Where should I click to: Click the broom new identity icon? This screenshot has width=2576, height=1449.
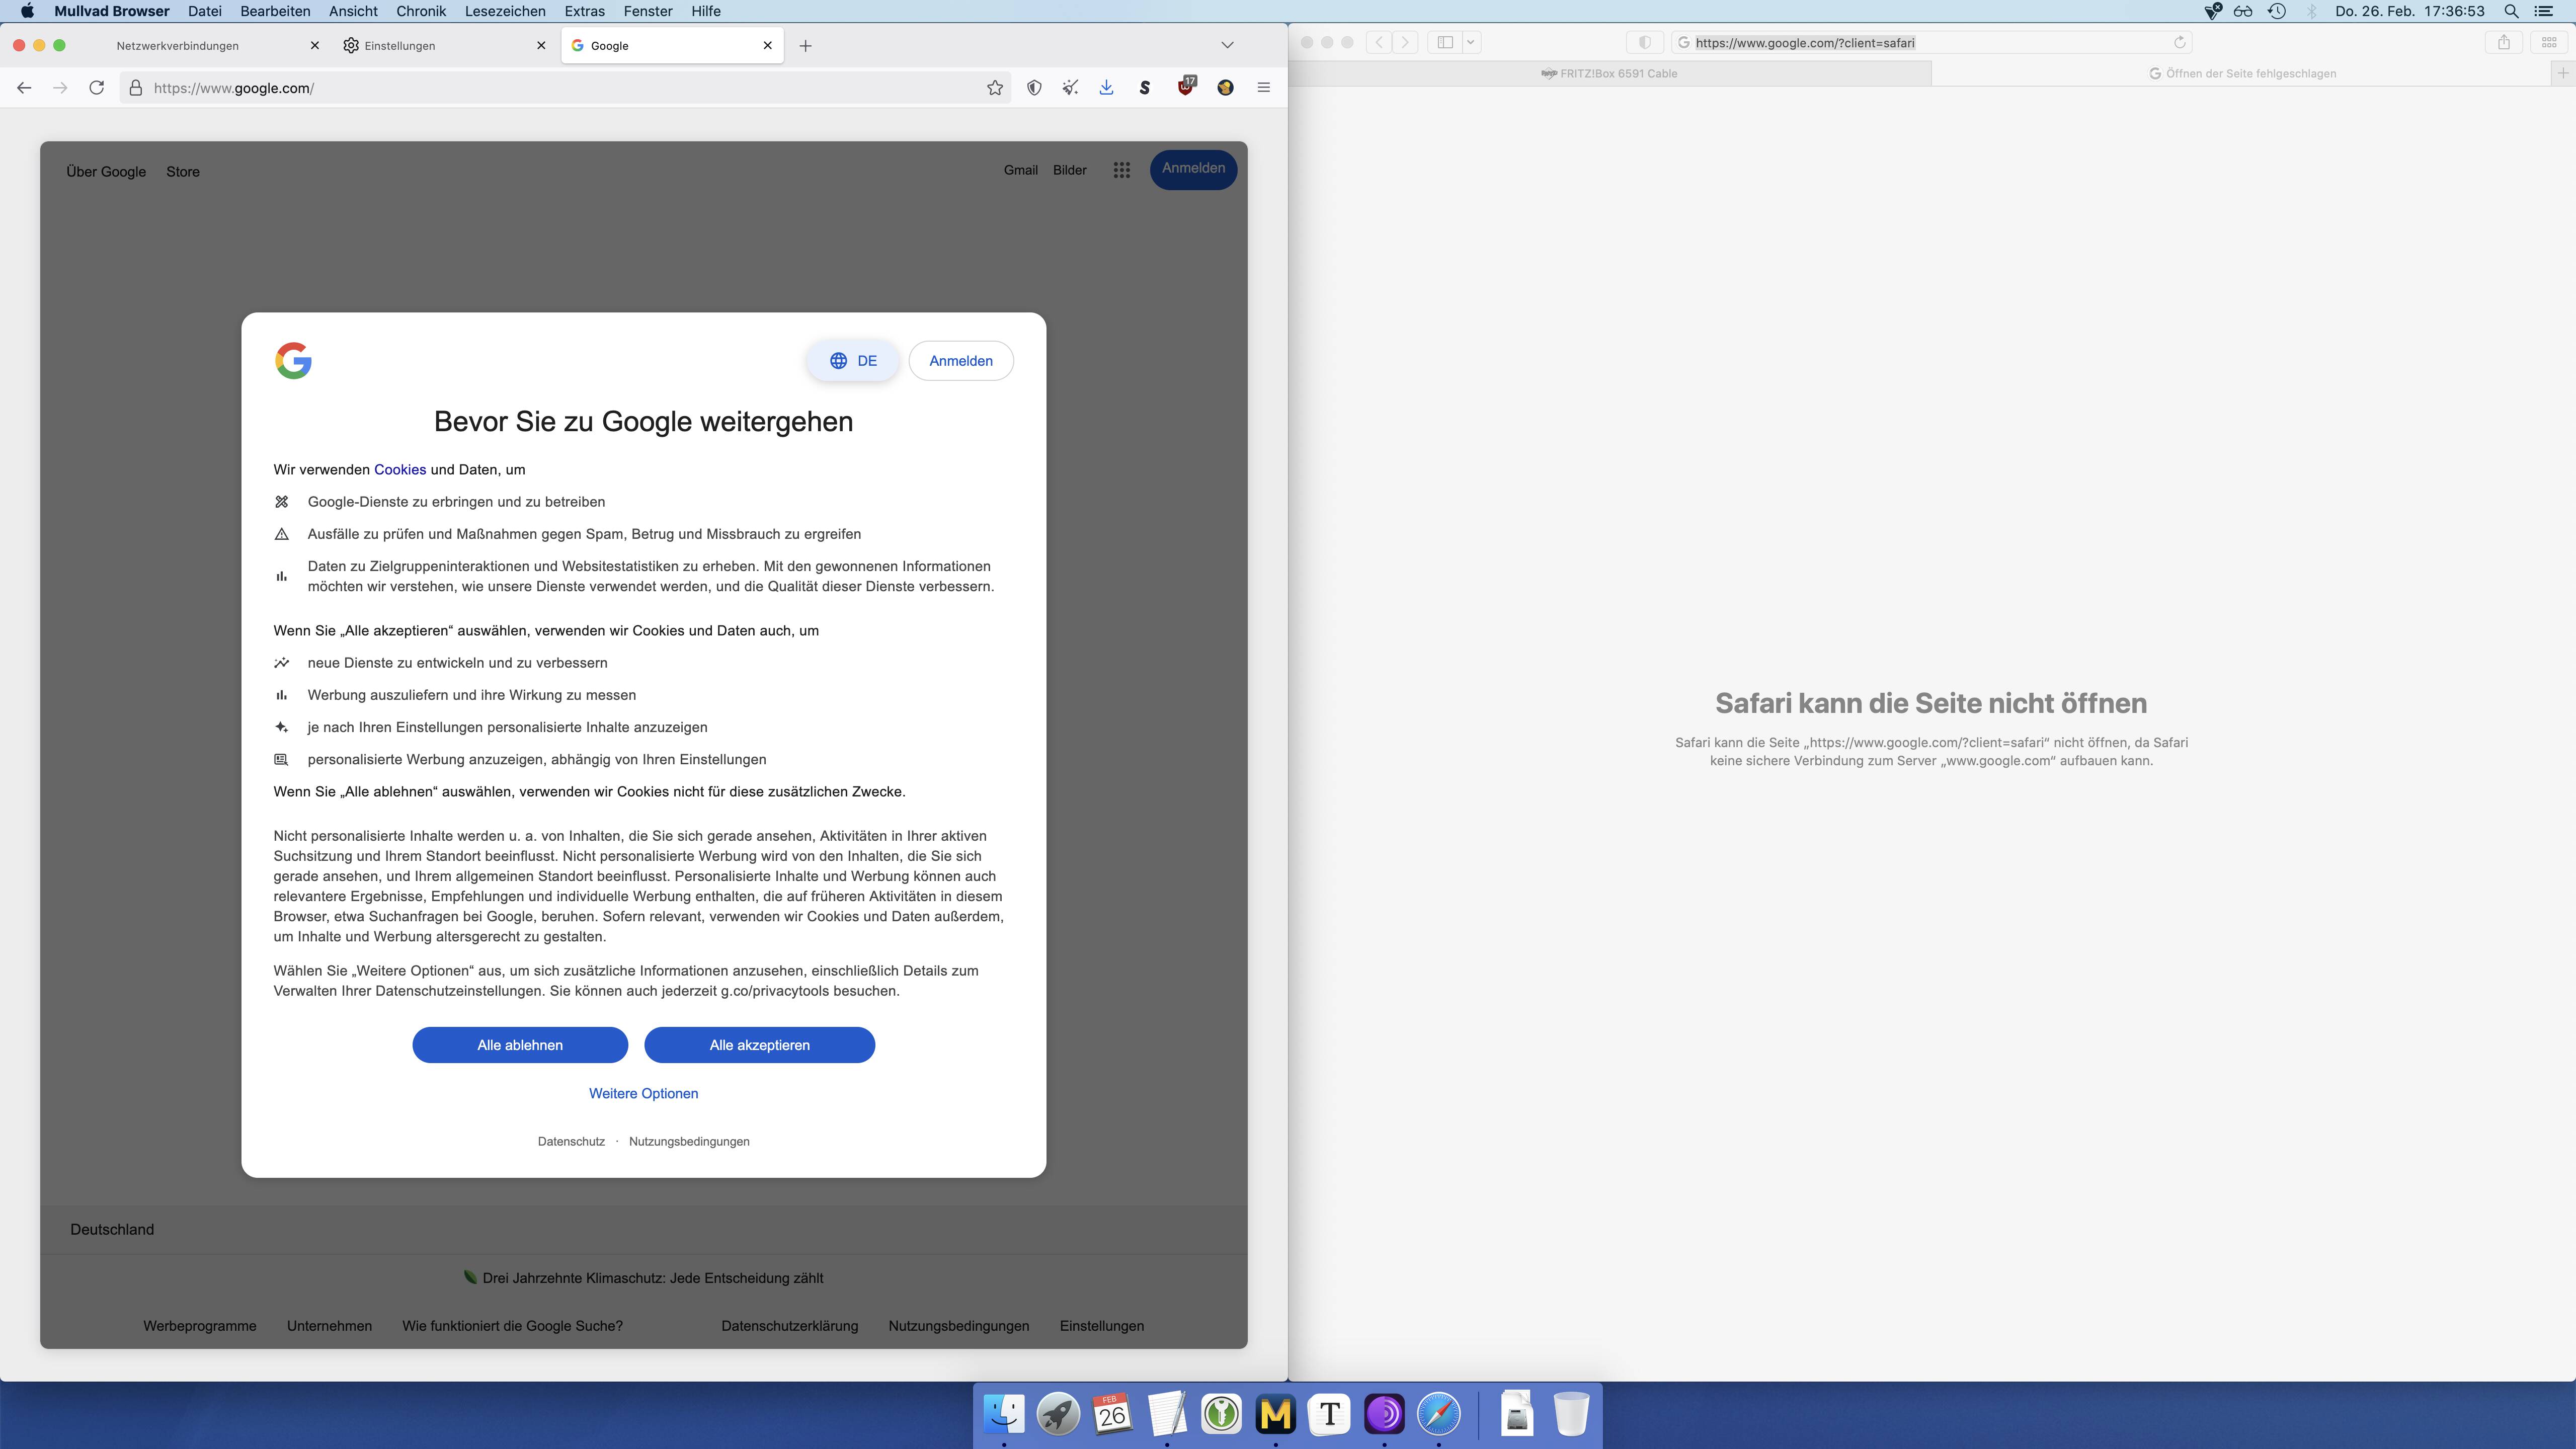tap(1070, 88)
